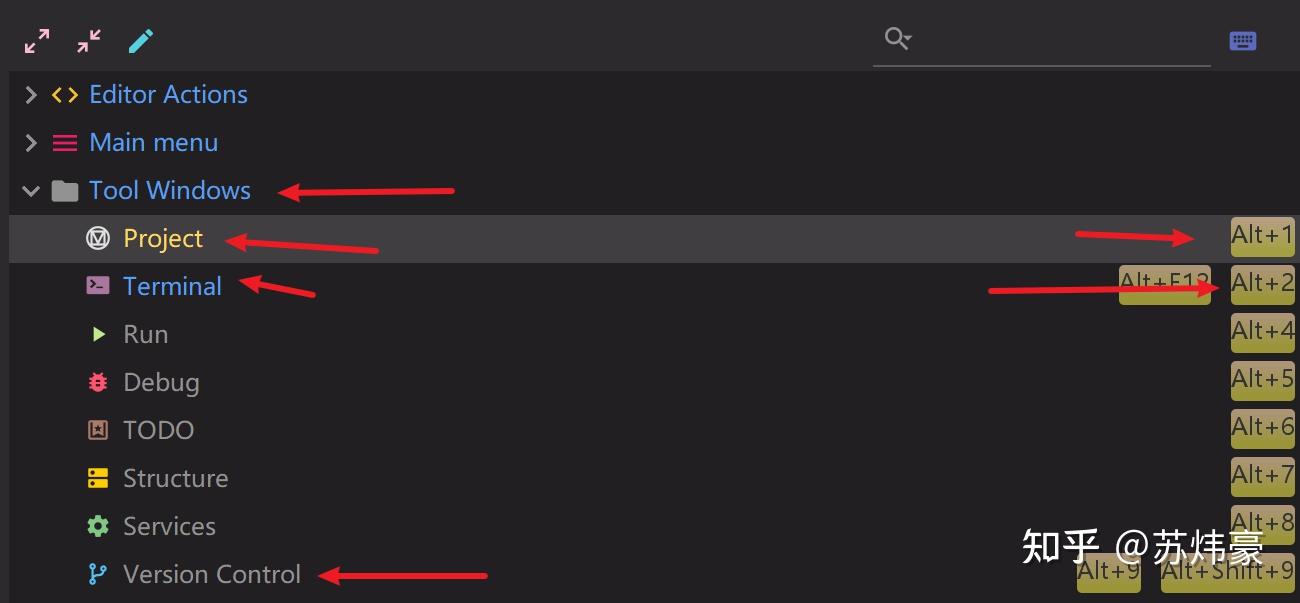Viewport: 1300px width, 603px height.
Task: Click the Expand All icon
Action: [x=37, y=41]
